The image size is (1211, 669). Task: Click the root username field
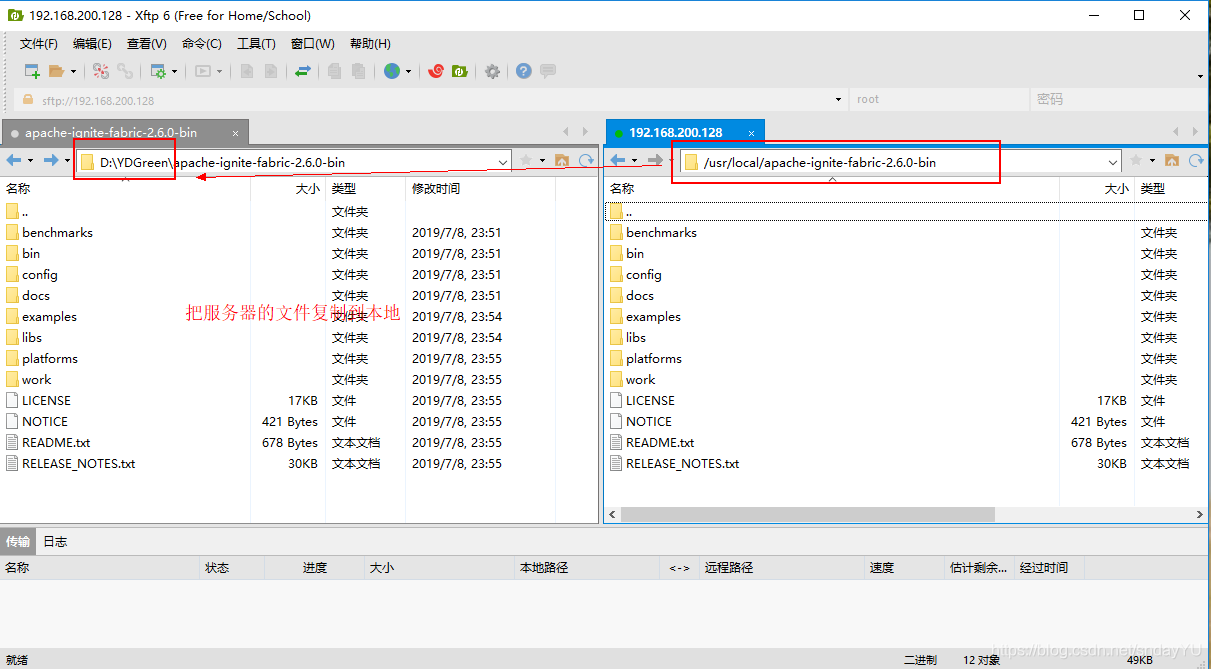coord(940,99)
